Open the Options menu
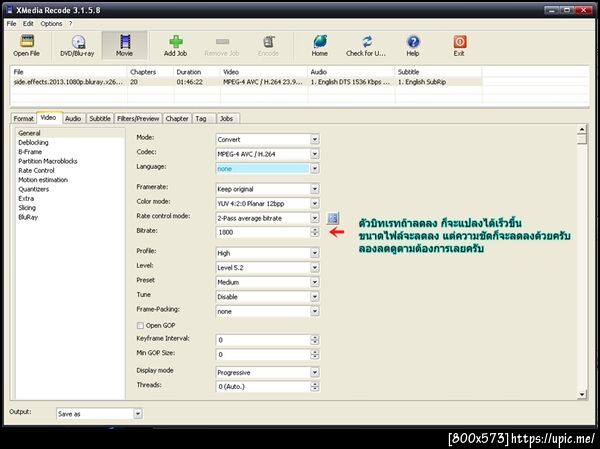The height and width of the screenshot is (449, 600). 51,24
